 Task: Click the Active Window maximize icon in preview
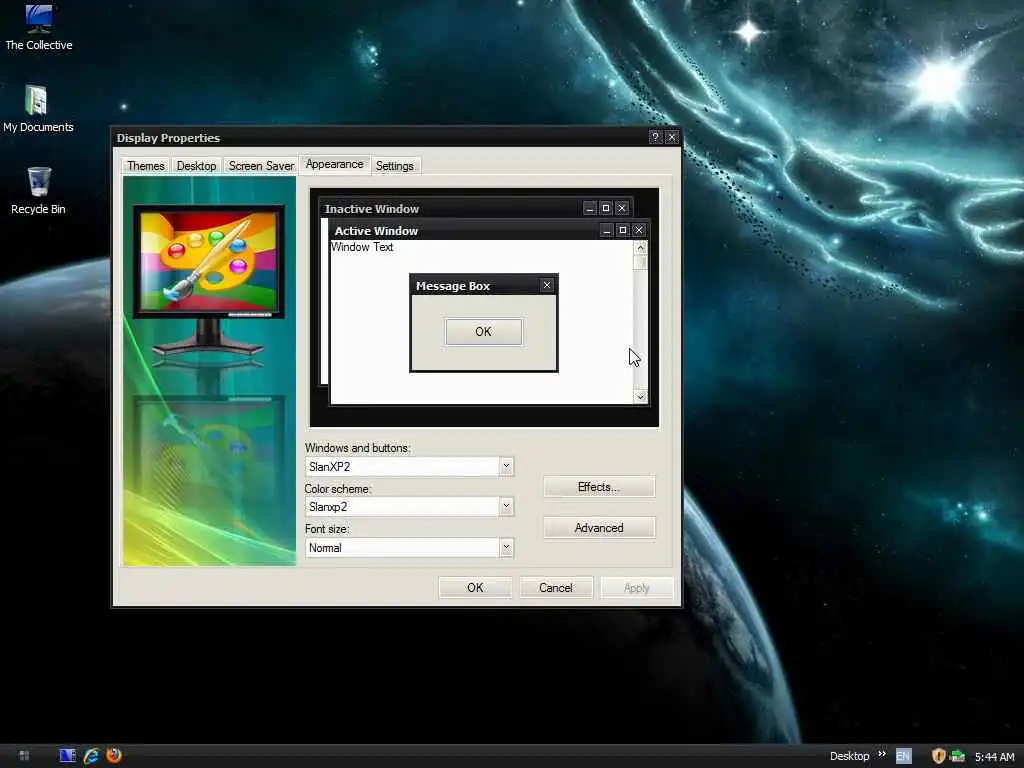[622, 231]
